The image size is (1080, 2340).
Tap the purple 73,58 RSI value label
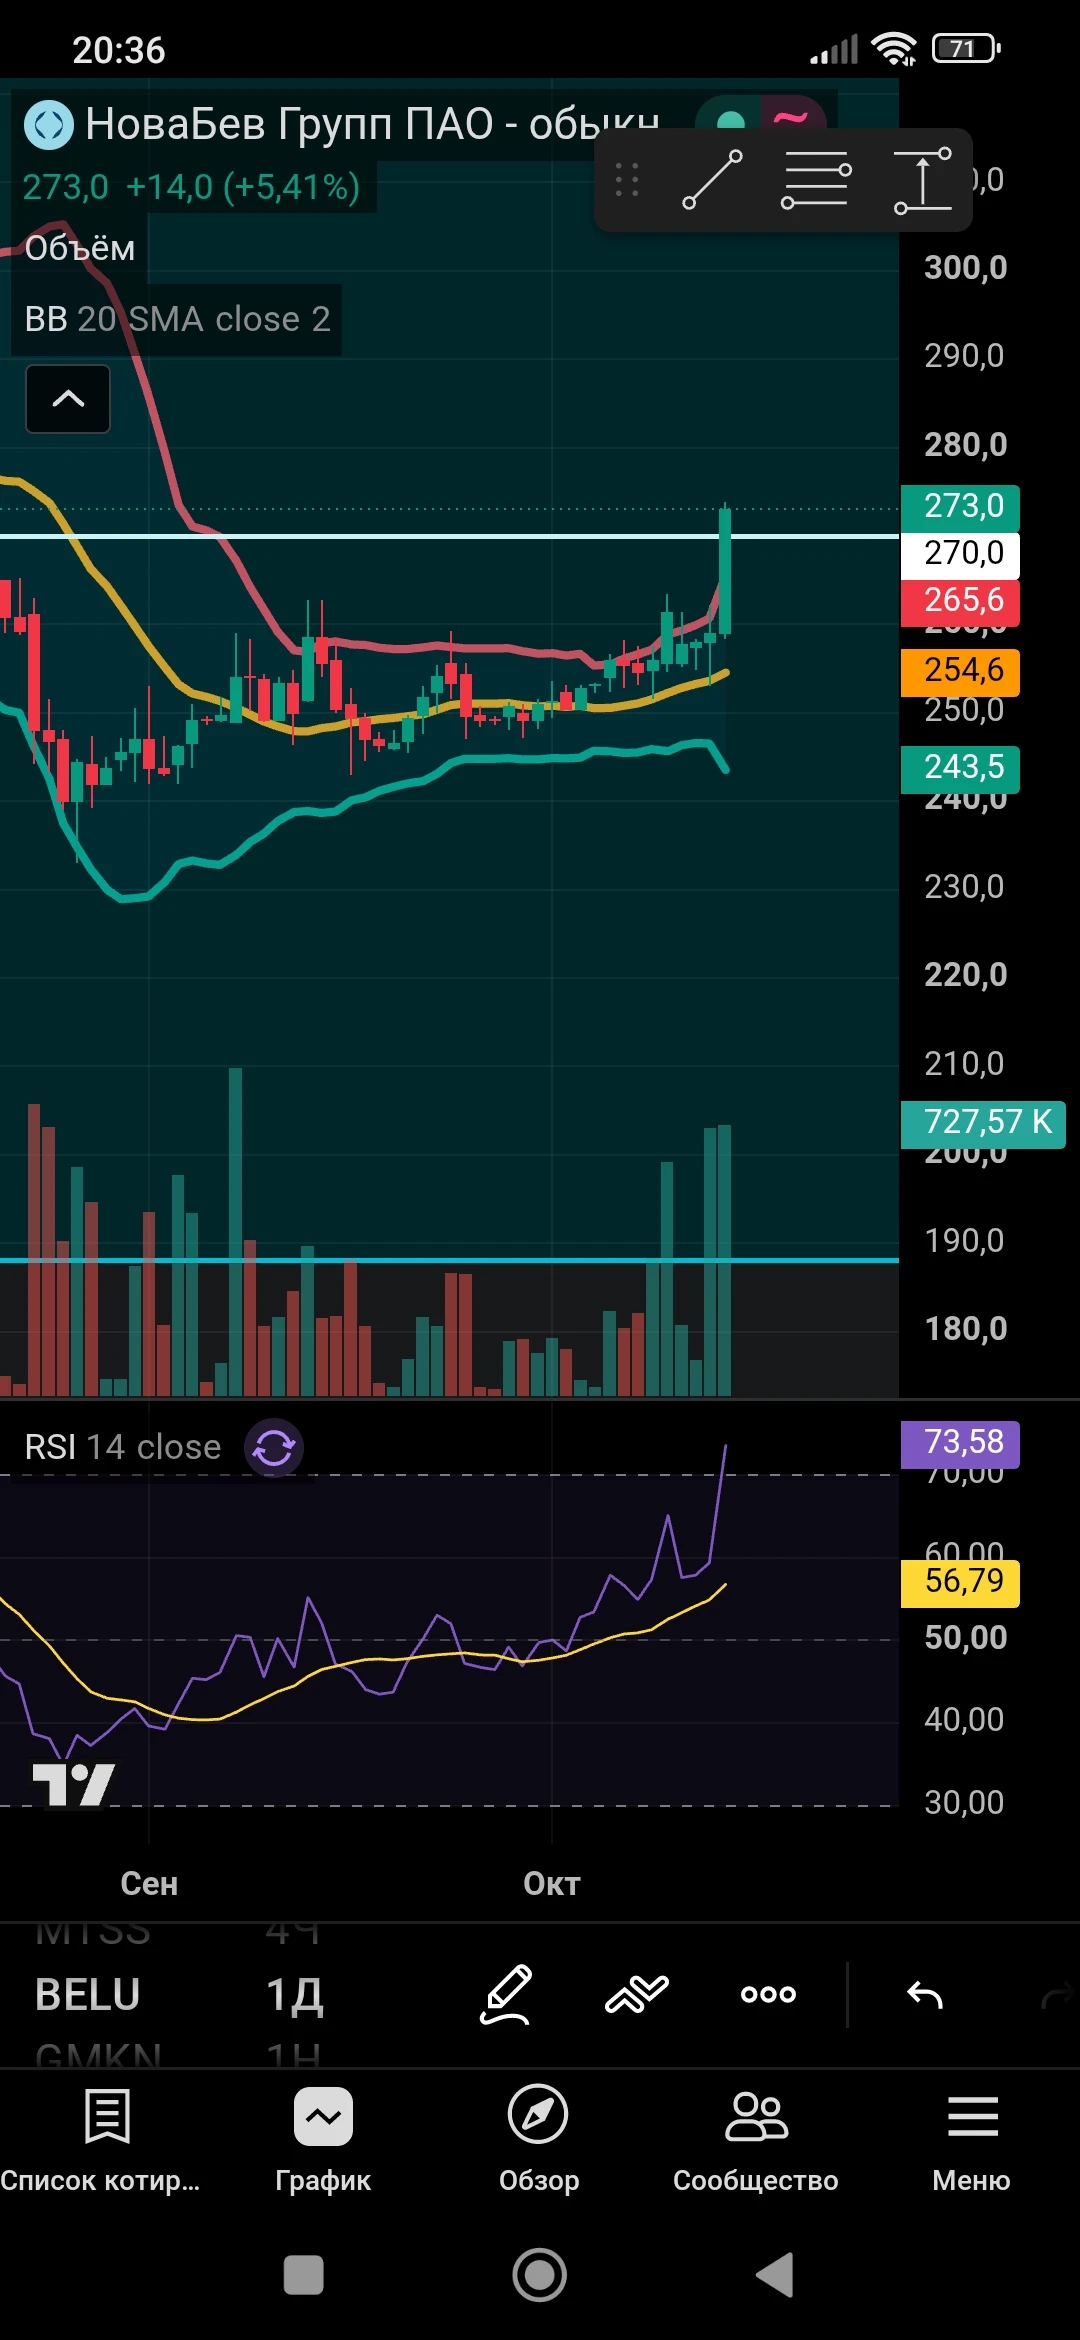point(960,1443)
